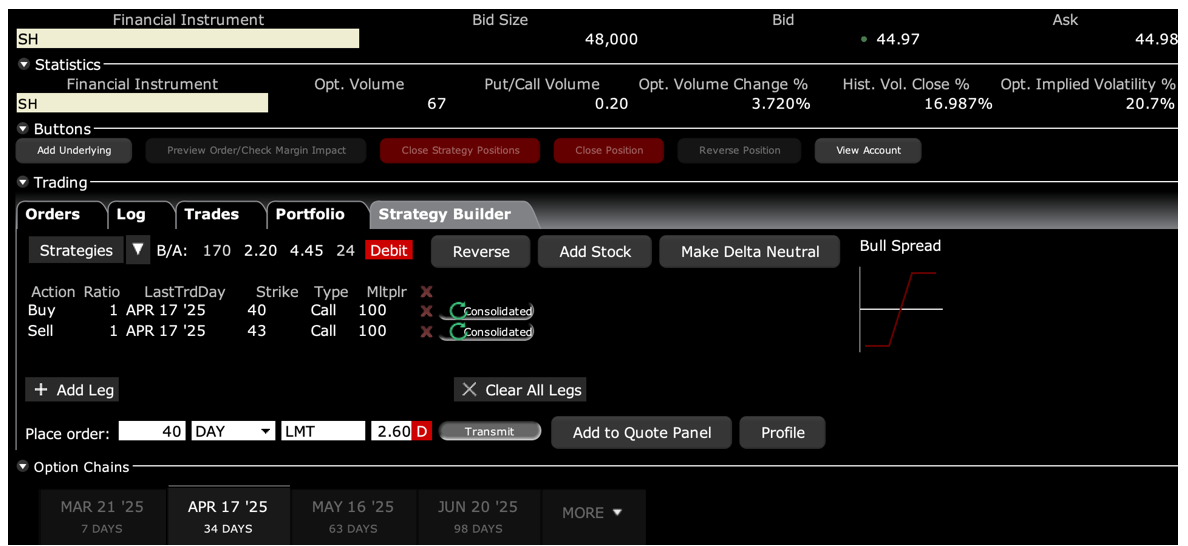Click the Bid value 44.97
1188x546 pixels.
[898, 39]
